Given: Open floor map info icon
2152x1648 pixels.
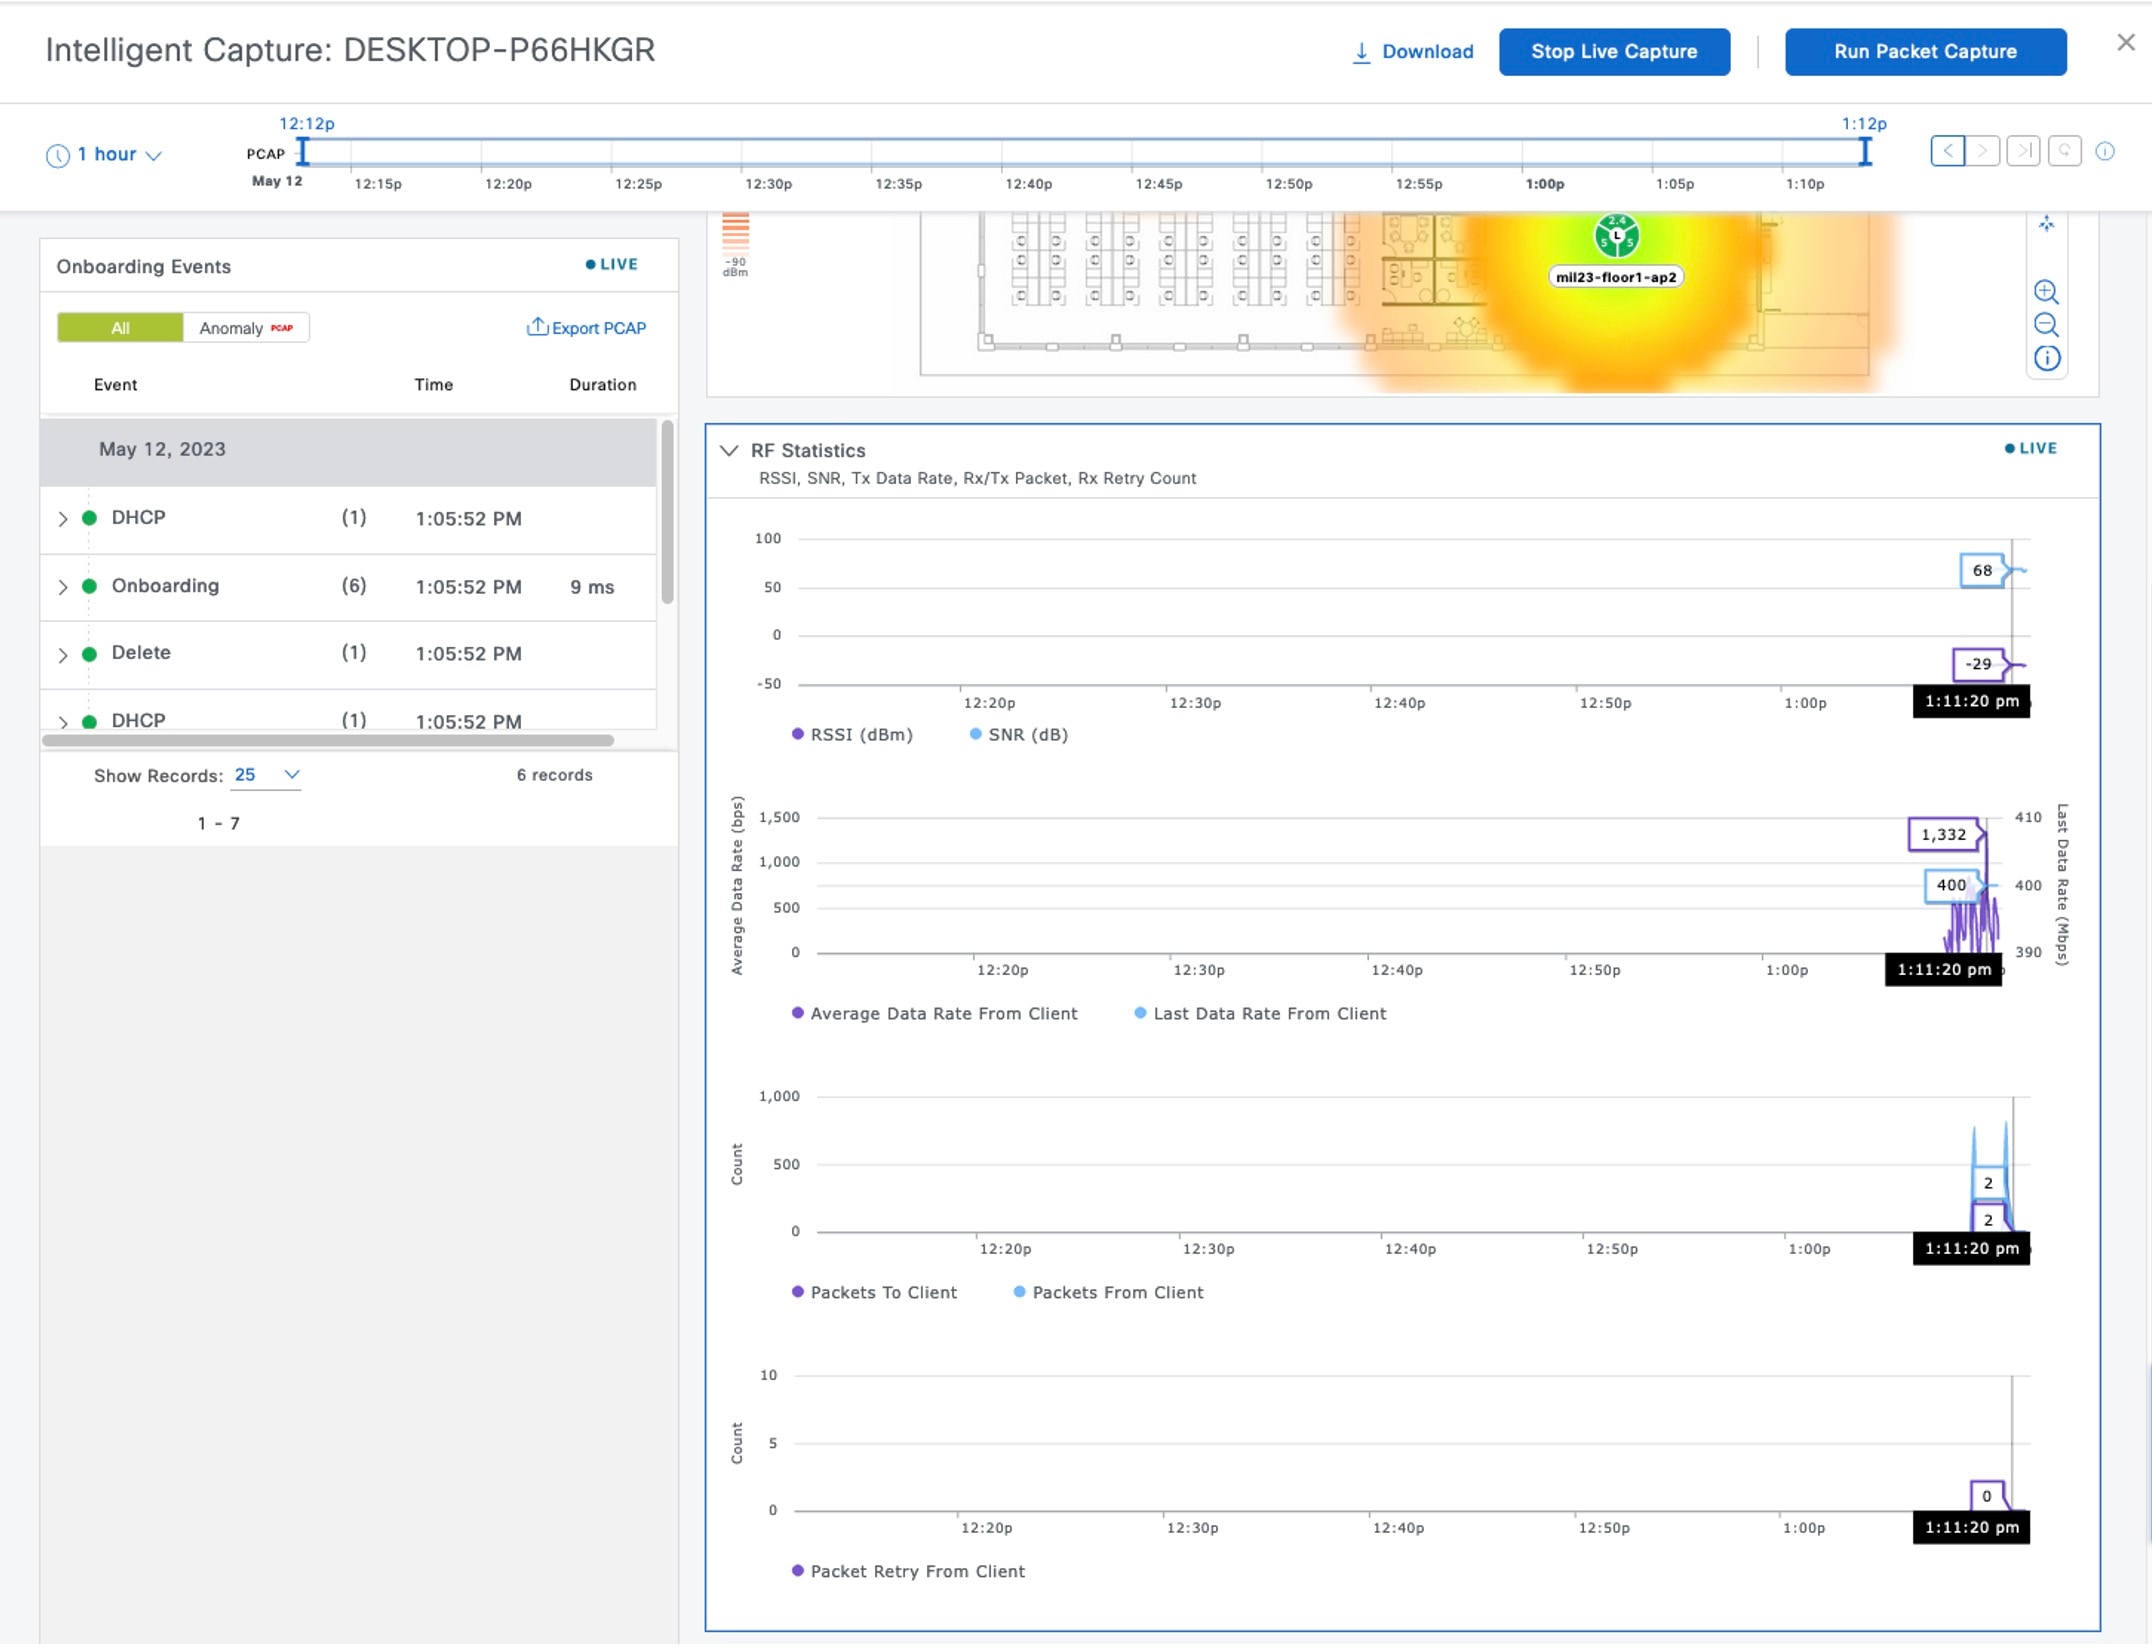Looking at the screenshot, I should (2046, 358).
